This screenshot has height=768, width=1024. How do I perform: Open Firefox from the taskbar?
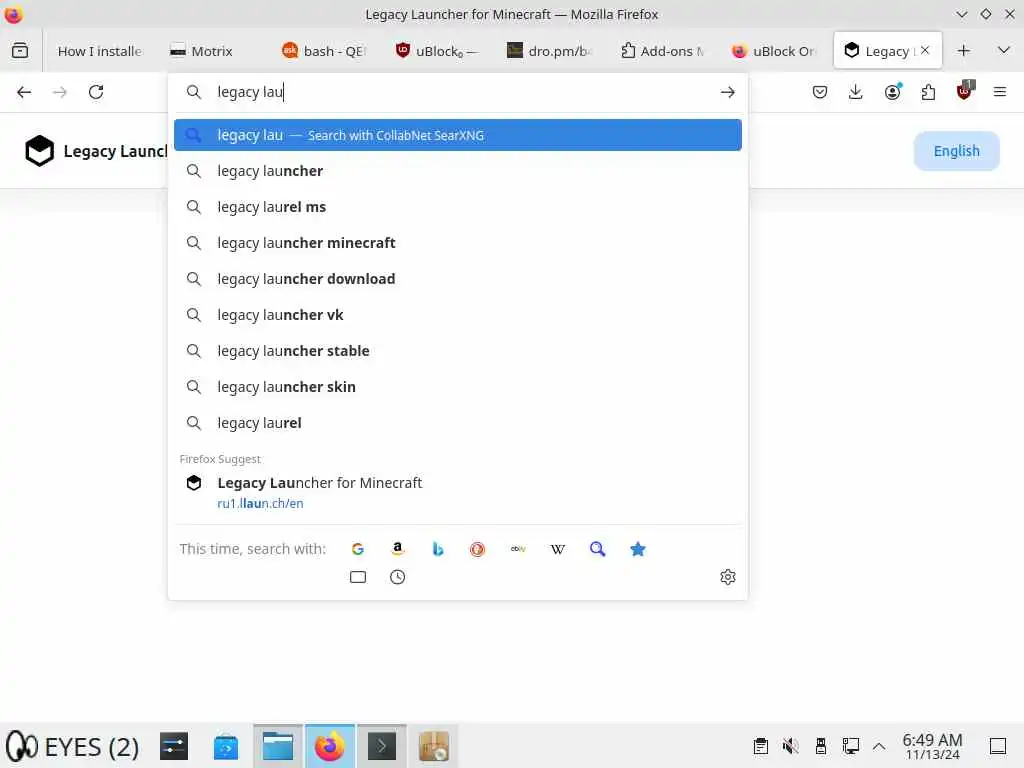point(330,746)
